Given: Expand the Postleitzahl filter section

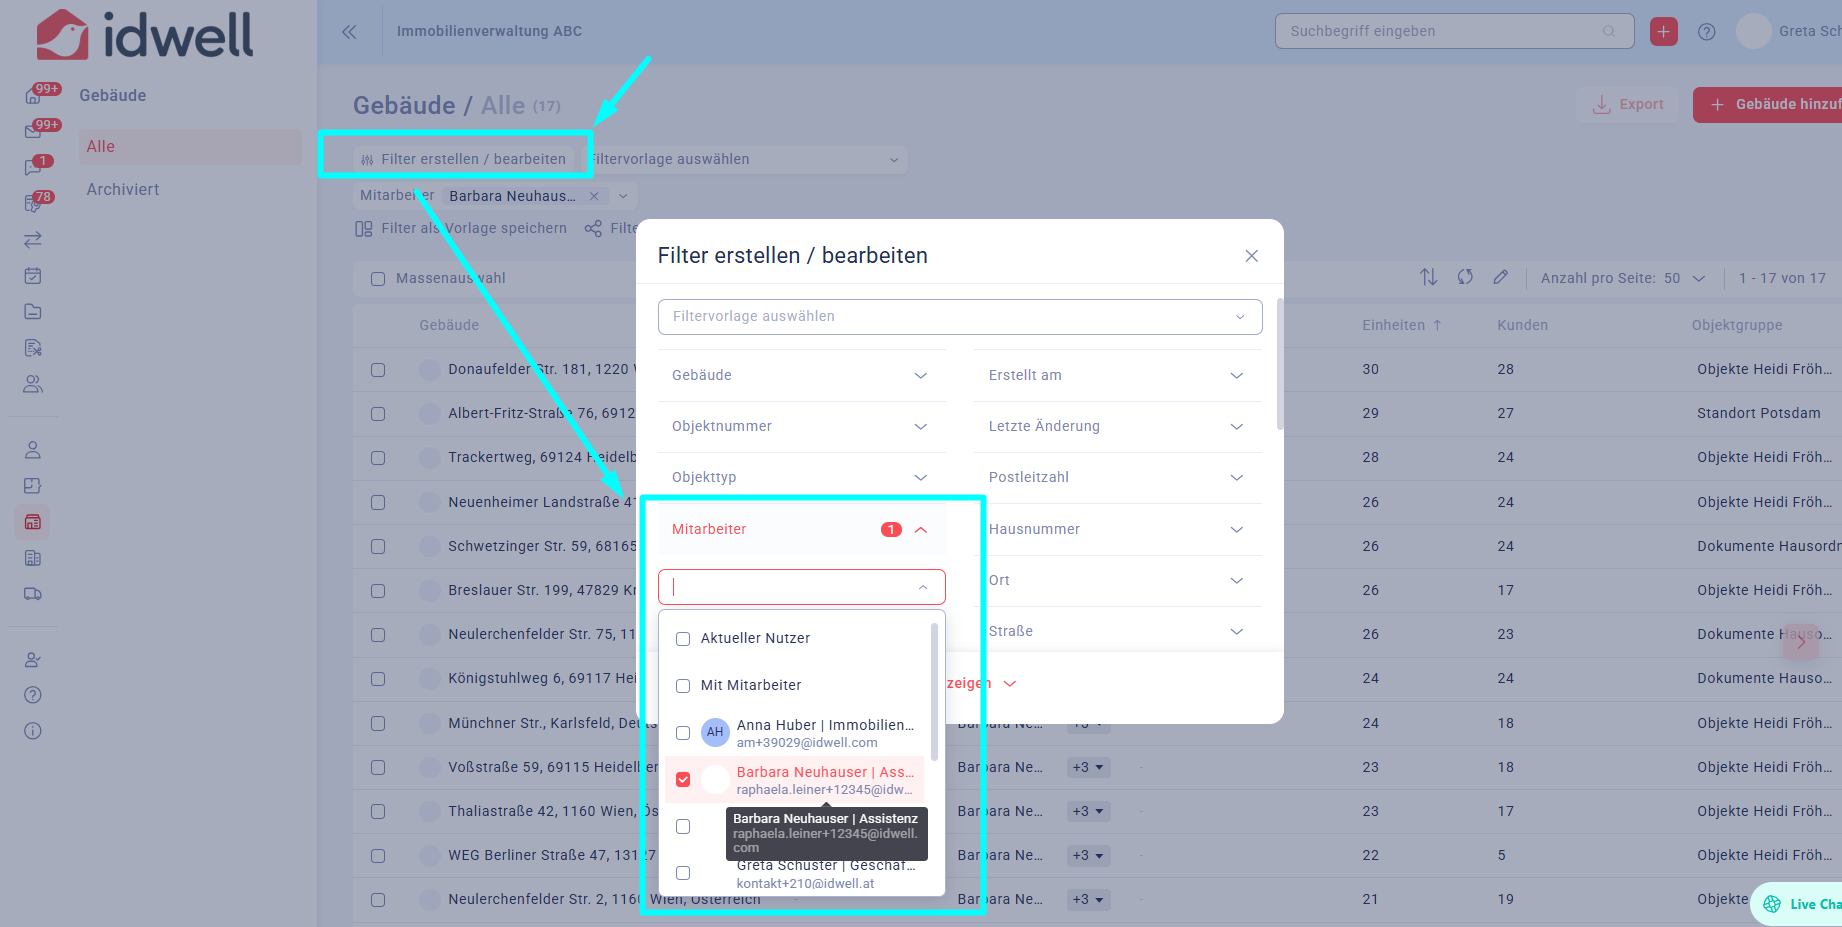Looking at the screenshot, I should (x=1117, y=477).
